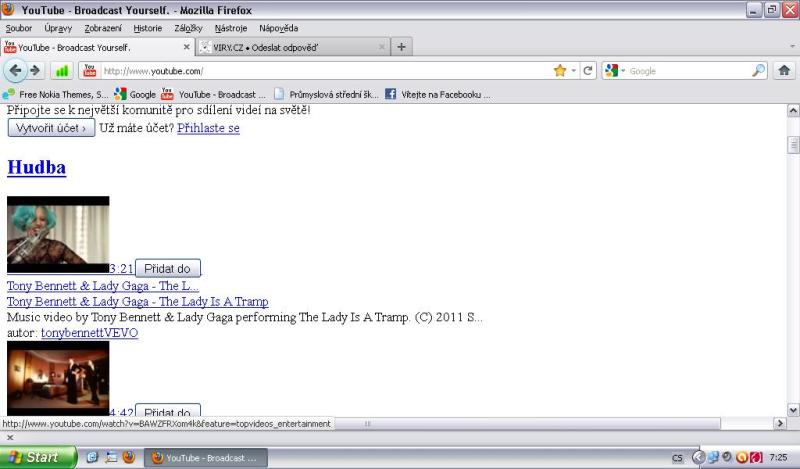This screenshot has width=800, height=469.
Task: Bookmark this page with the star icon
Action: click(x=560, y=71)
